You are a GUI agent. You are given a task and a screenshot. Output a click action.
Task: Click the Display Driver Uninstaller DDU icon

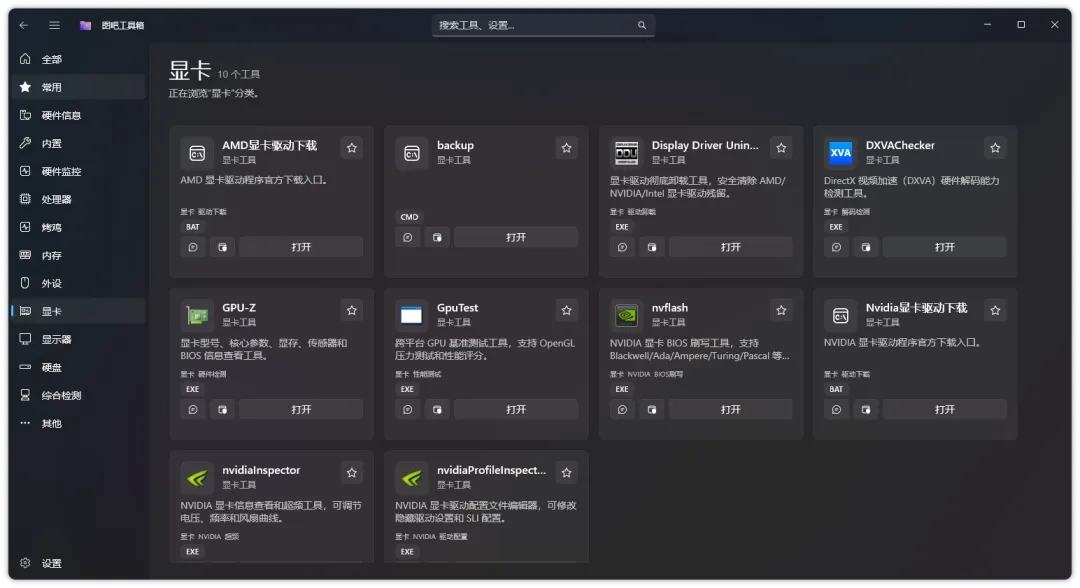627,153
